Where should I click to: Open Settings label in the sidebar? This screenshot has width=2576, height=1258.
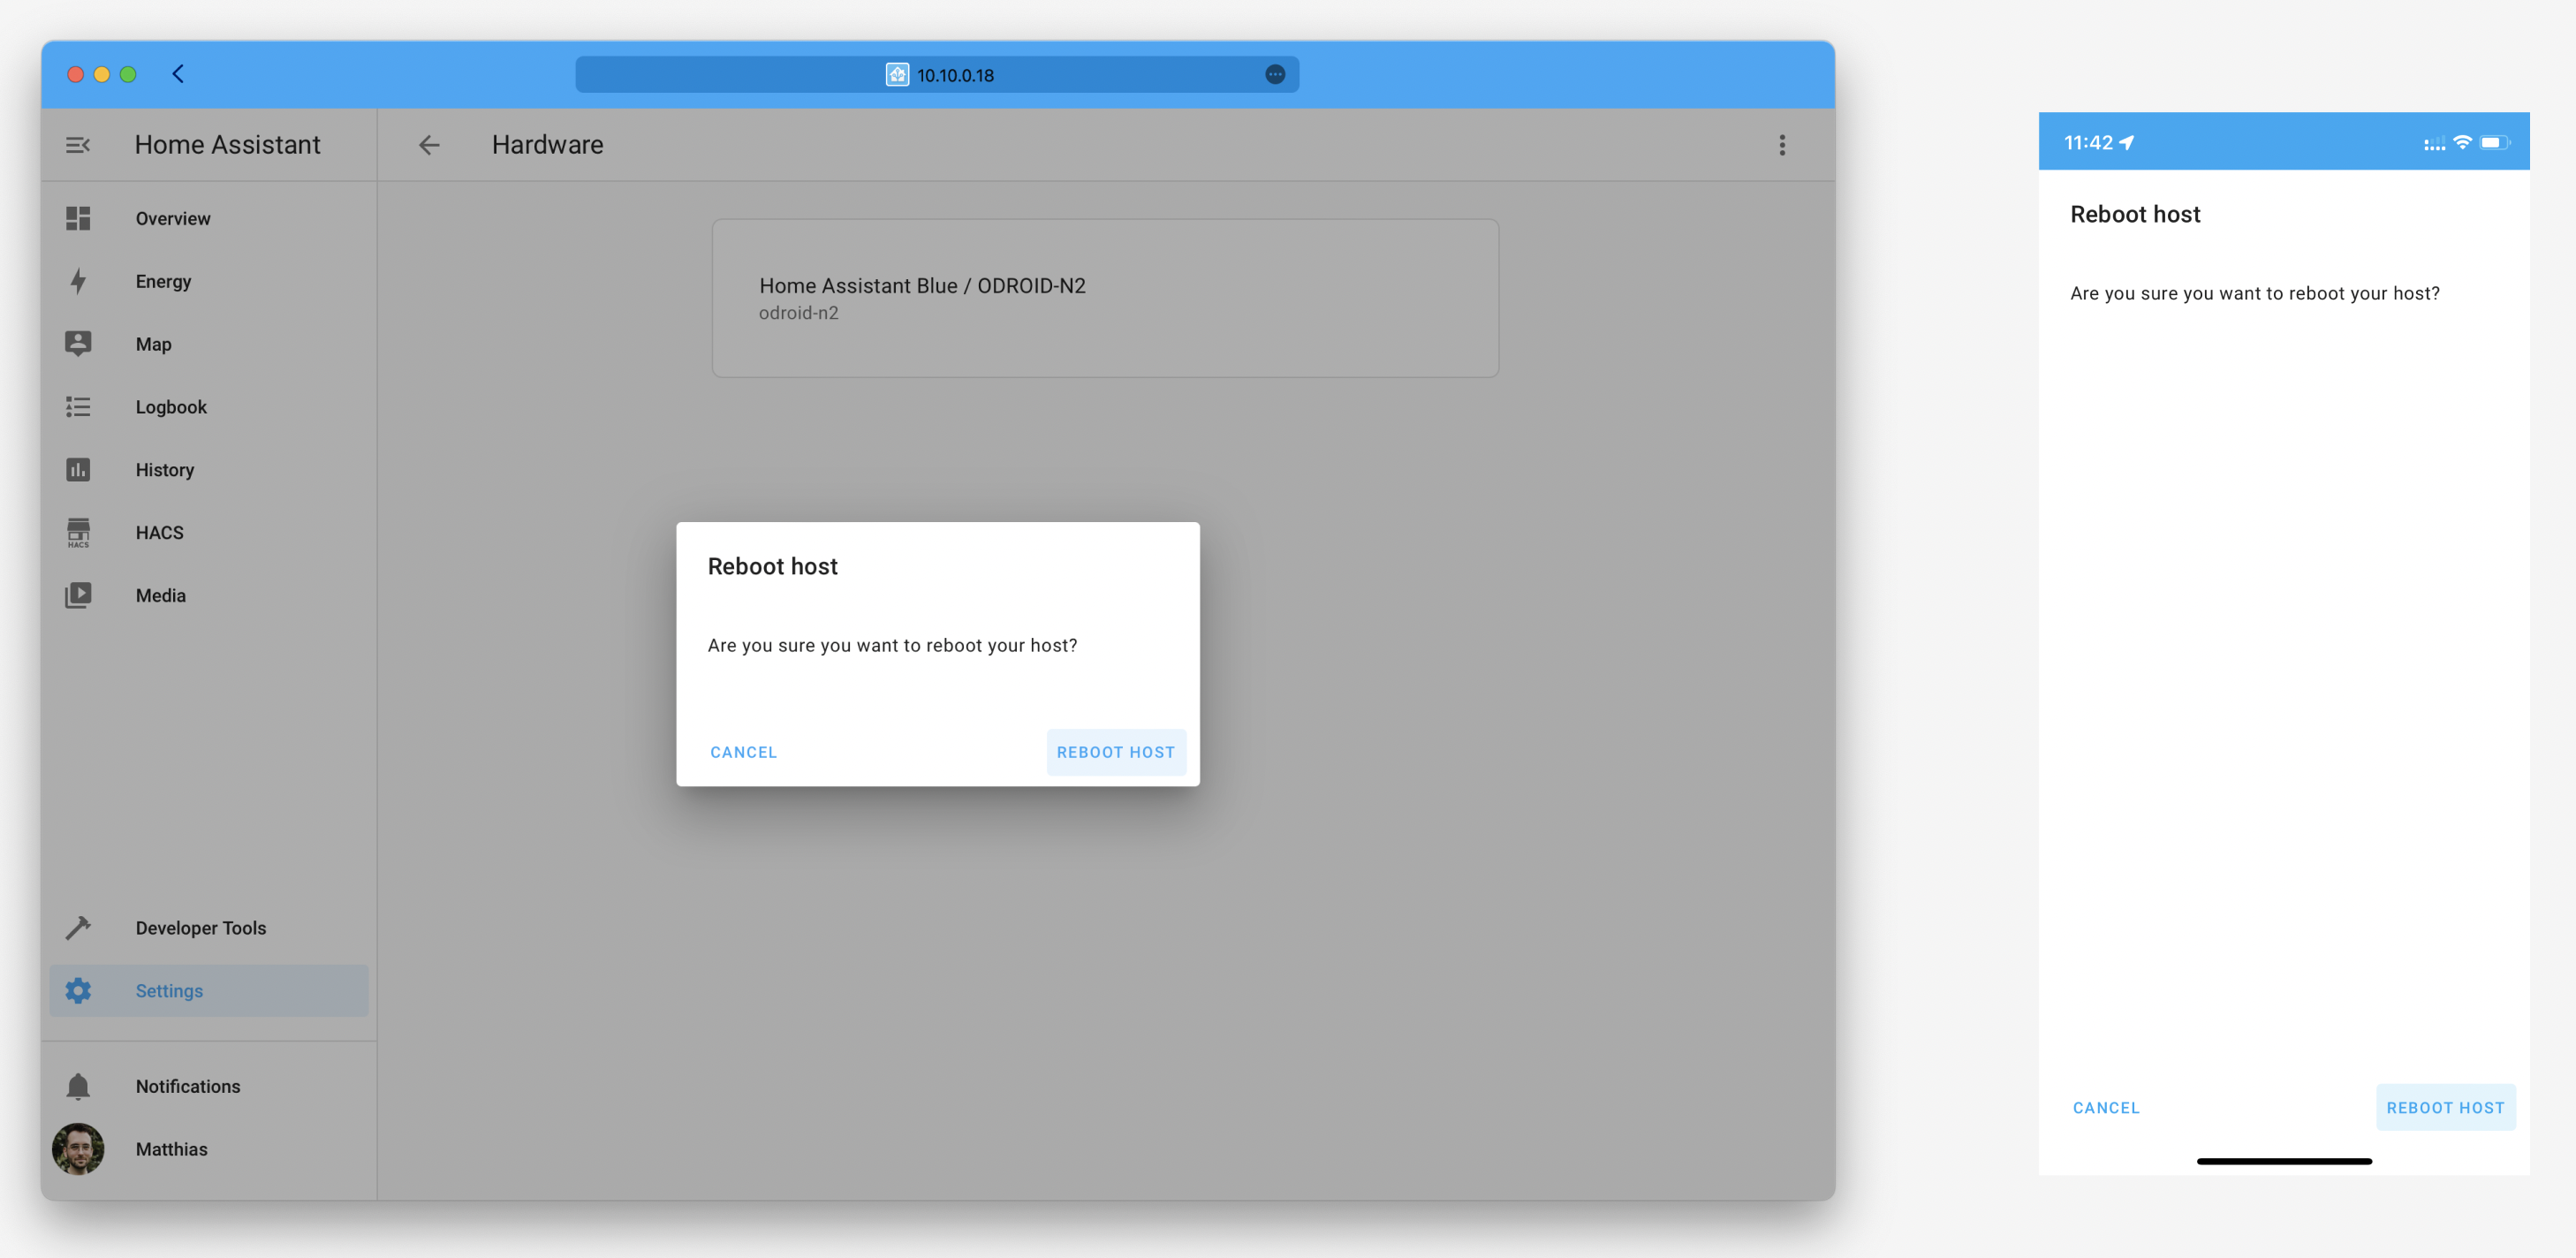[169, 991]
